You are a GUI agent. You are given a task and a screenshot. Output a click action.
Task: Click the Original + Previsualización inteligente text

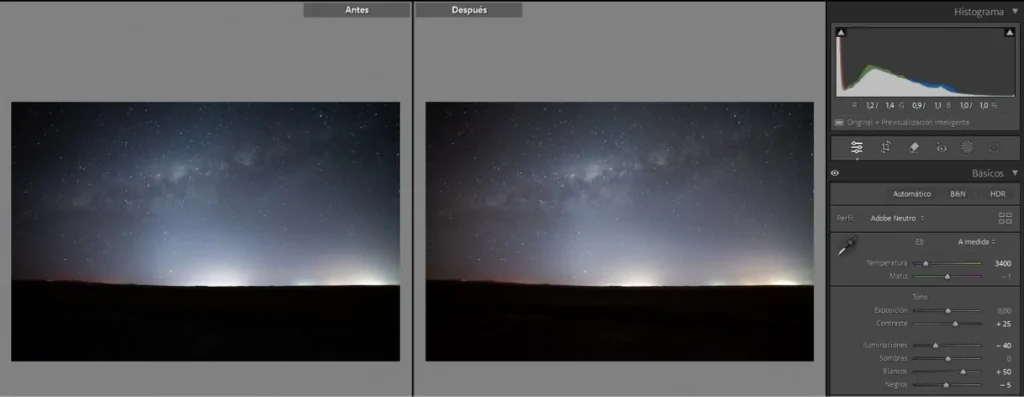click(x=908, y=122)
